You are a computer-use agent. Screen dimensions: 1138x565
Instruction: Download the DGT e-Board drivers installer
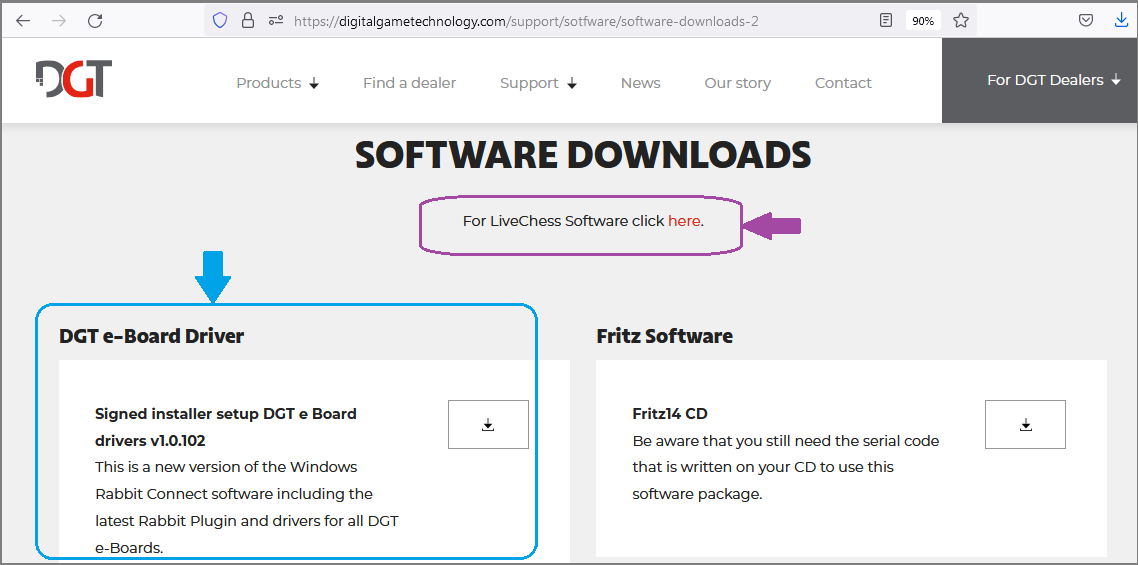click(488, 424)
